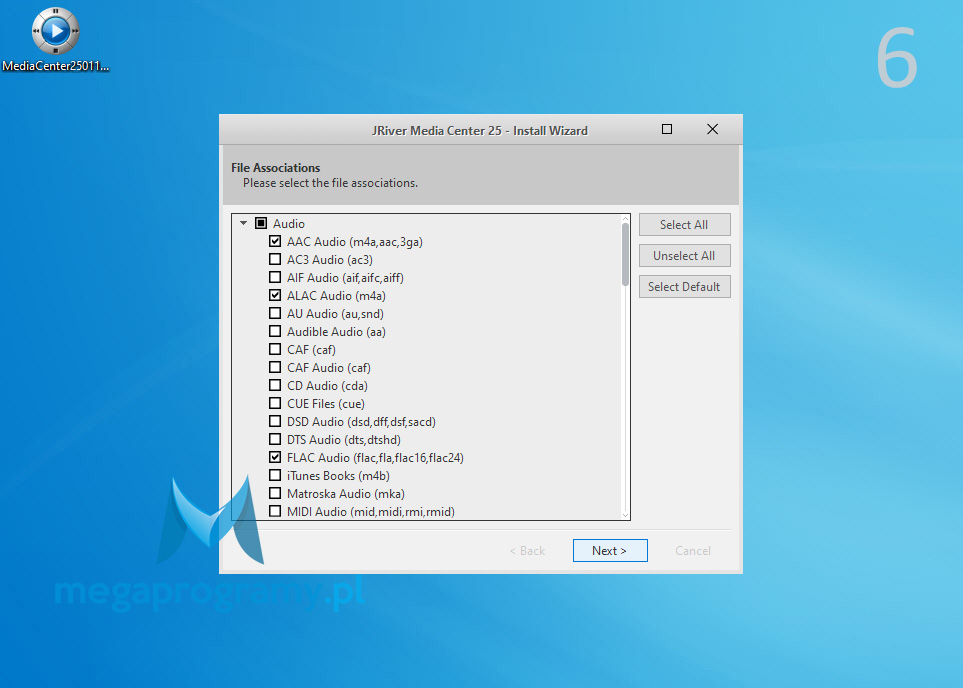Click the 'JRiver Media Center 25 - Install Wizard' title
Screen dimensions: 963x688
point(480,130)
